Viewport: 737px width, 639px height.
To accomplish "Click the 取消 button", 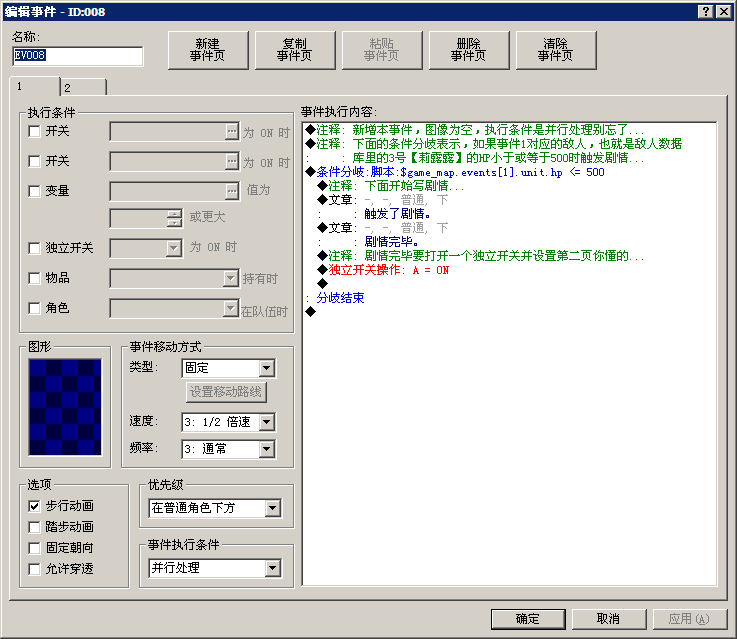I will pos(609,619).
